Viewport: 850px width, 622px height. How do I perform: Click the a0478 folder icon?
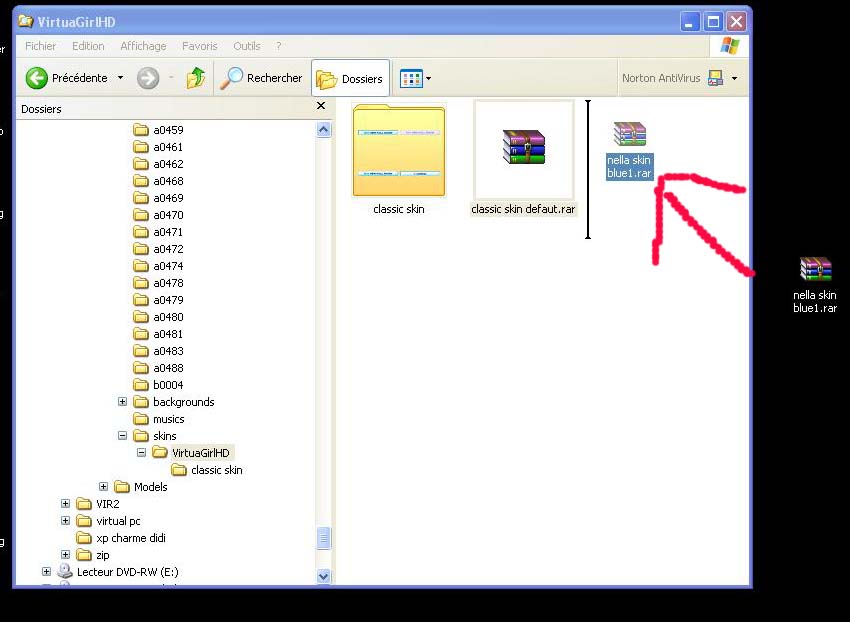pyautogui.click(x=141, y=283)
